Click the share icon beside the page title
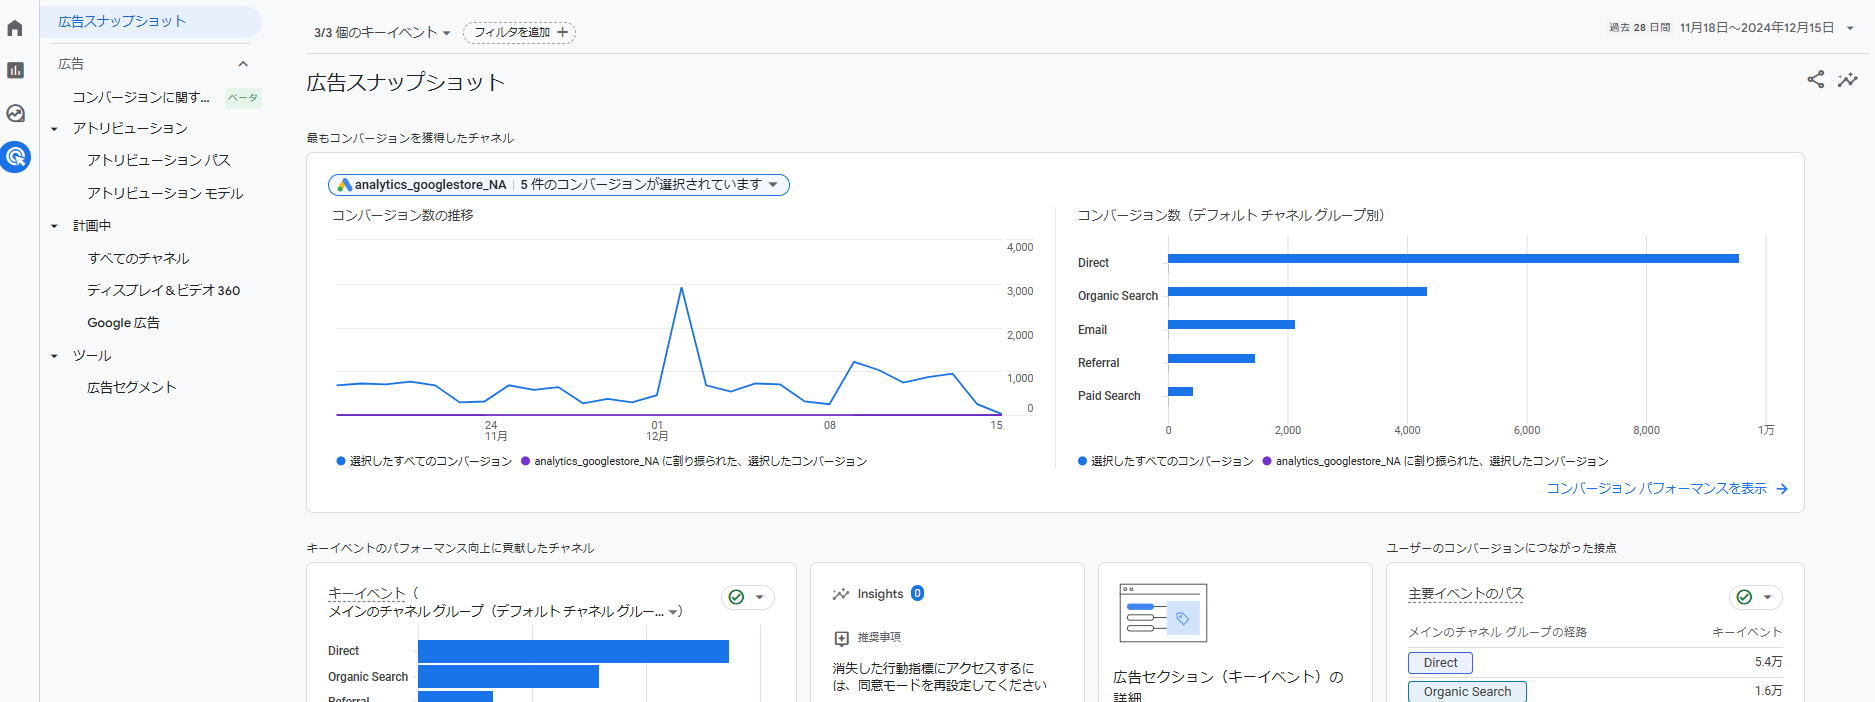This screenshot has width=1875, height=702. 1815,79
